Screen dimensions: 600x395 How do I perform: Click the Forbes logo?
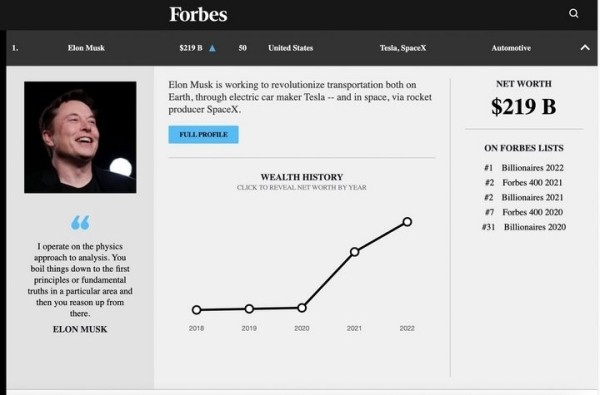[x=198, y=15]
